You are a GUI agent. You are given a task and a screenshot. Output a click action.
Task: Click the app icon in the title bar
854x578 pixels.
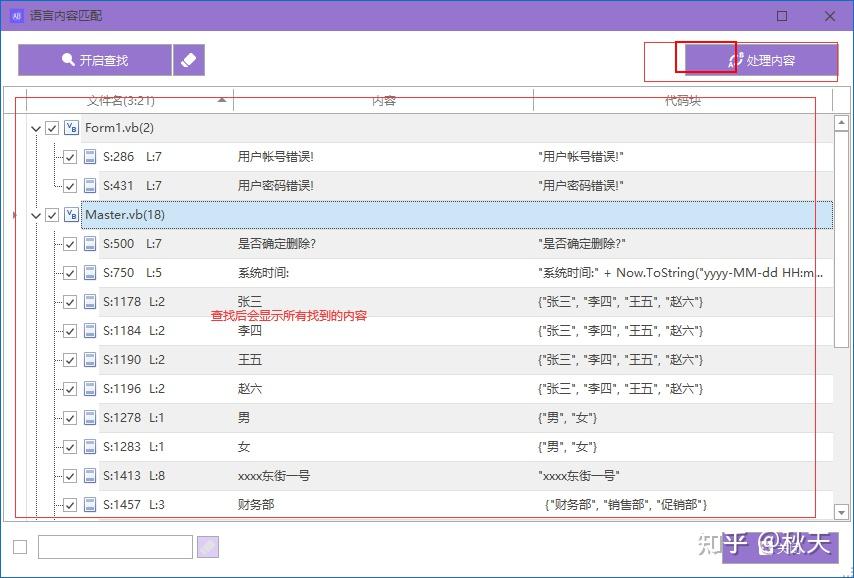pyautogui.click(x=16, y=15)
